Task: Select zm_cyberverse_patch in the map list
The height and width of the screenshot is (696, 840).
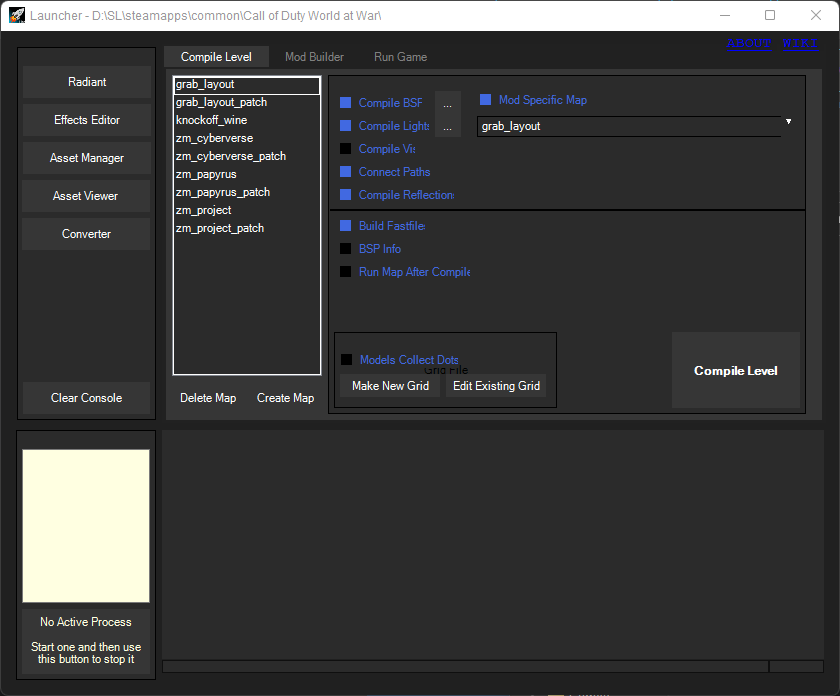Action: (x=247, y=156)
